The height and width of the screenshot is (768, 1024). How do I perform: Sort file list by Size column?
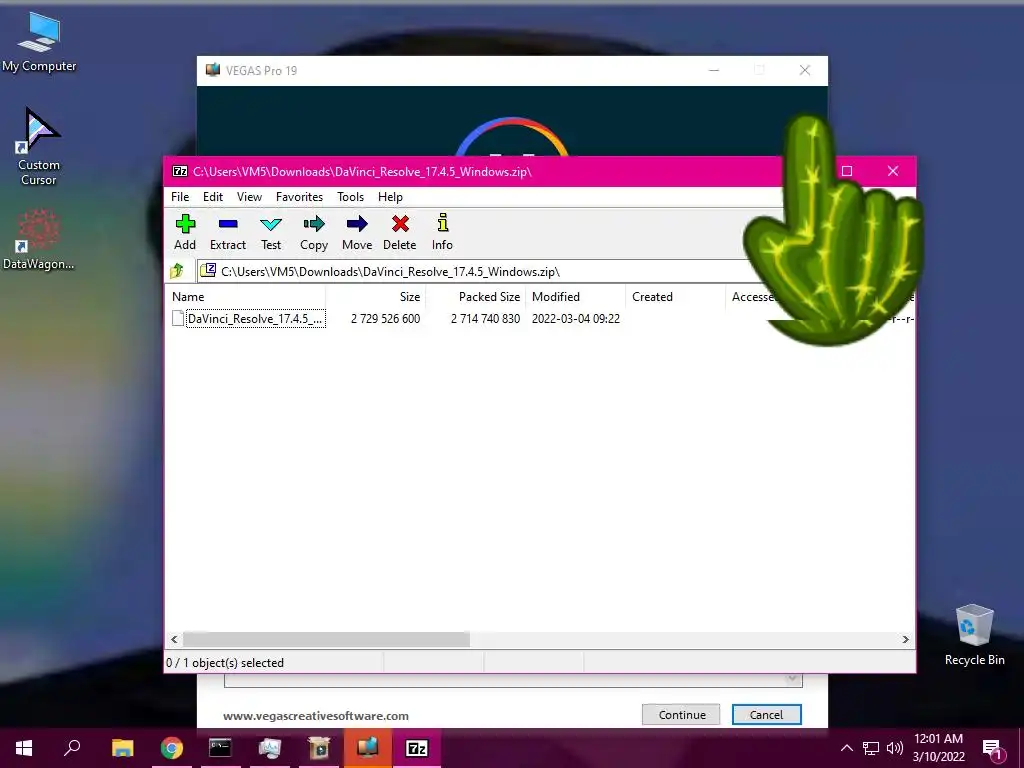click(376, 296)
